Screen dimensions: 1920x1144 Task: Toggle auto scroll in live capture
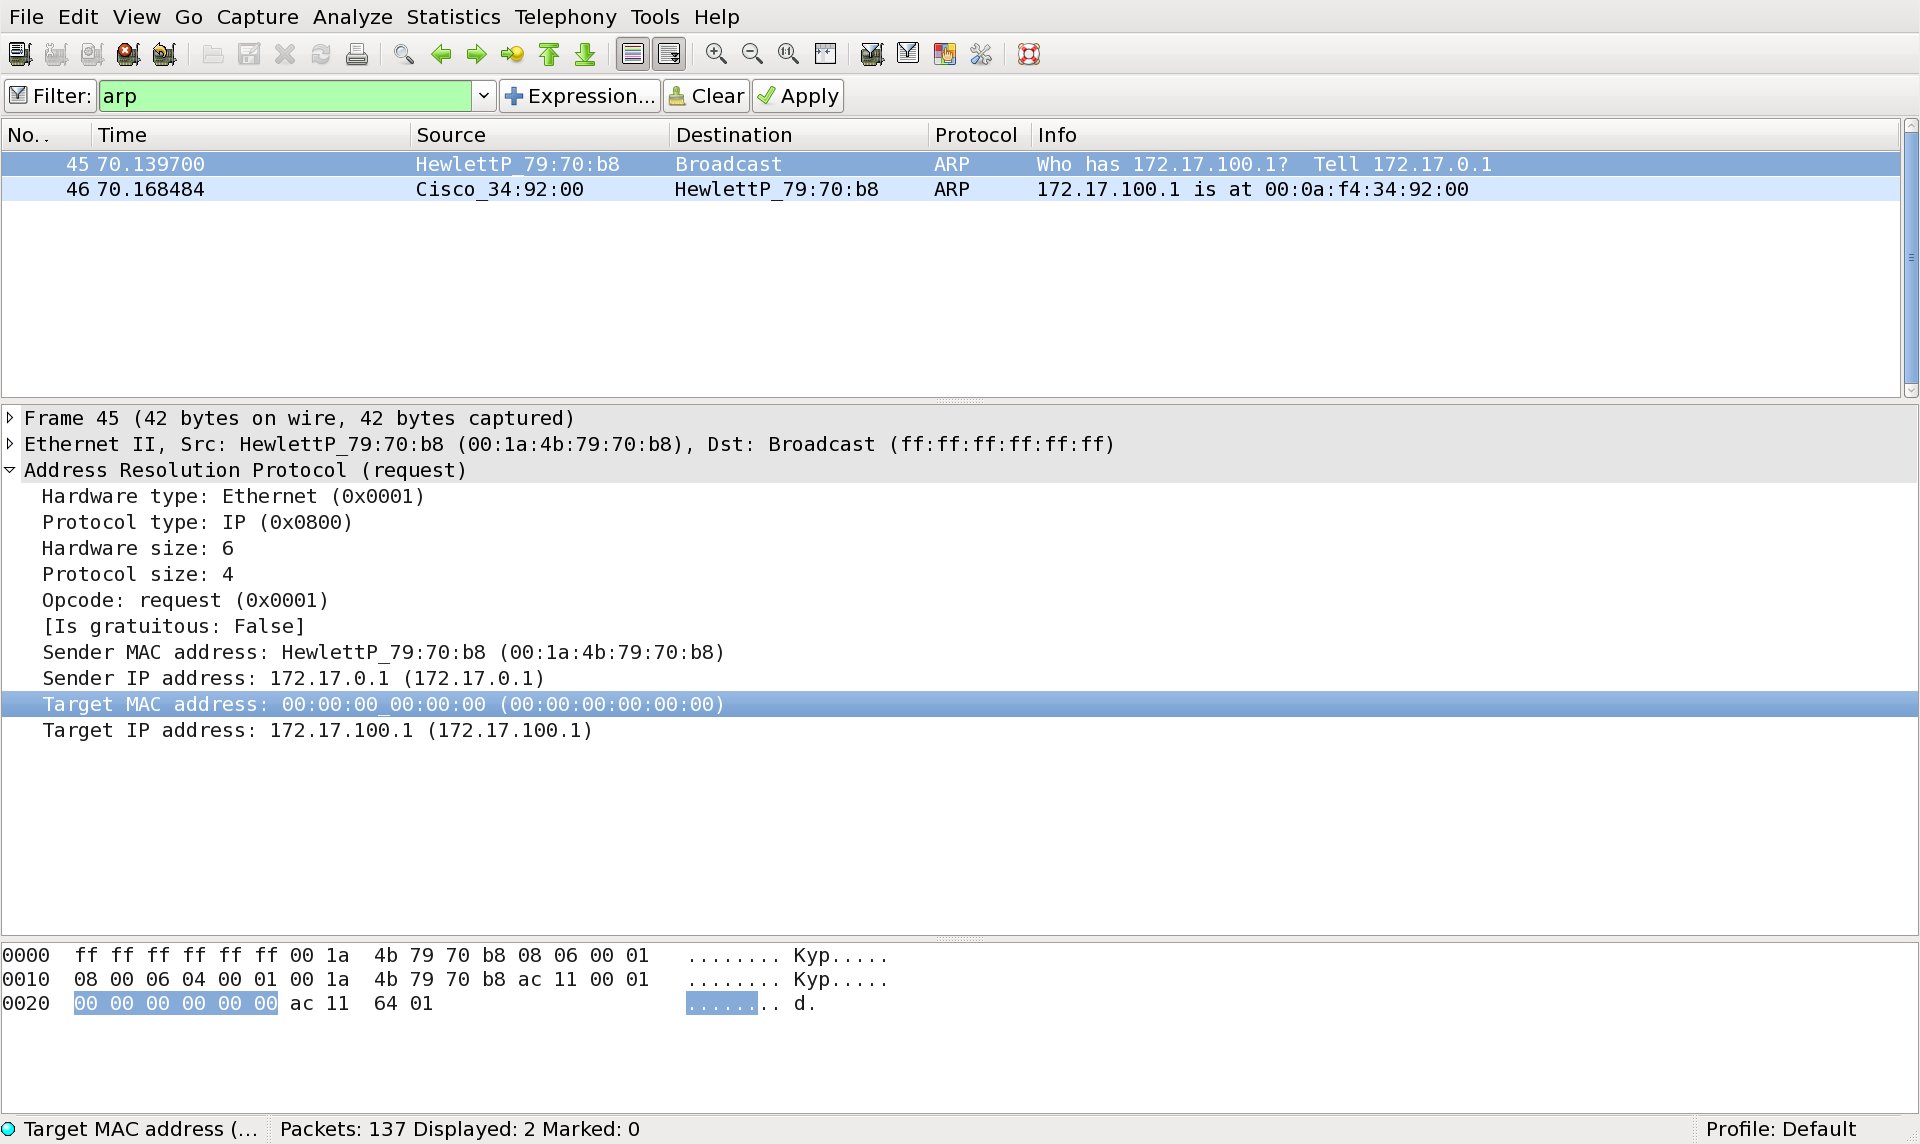669,54
